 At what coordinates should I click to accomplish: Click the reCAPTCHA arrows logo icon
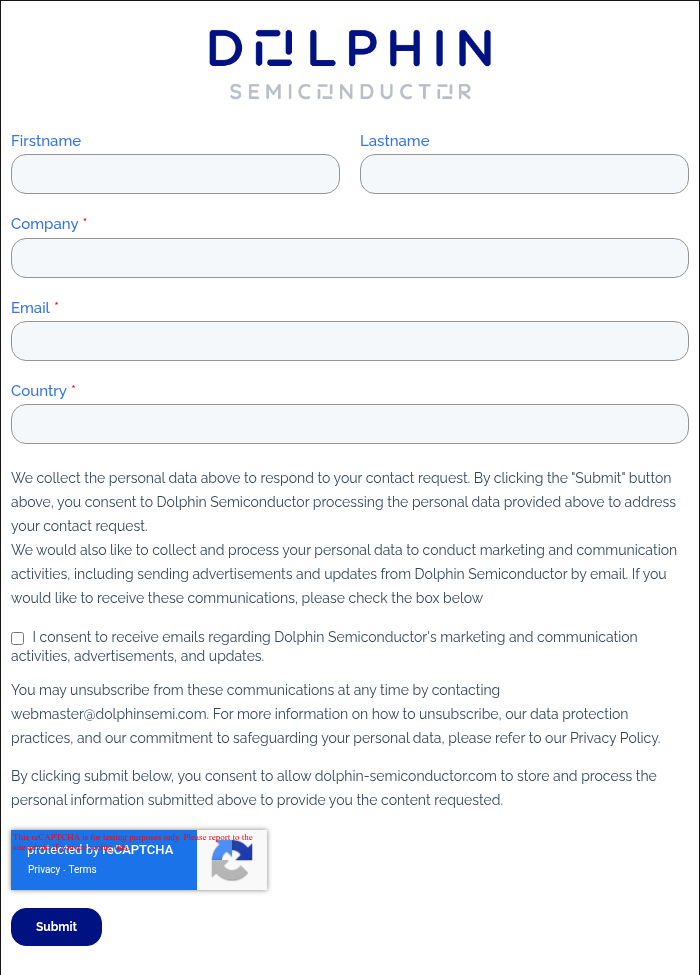point(231,860)
